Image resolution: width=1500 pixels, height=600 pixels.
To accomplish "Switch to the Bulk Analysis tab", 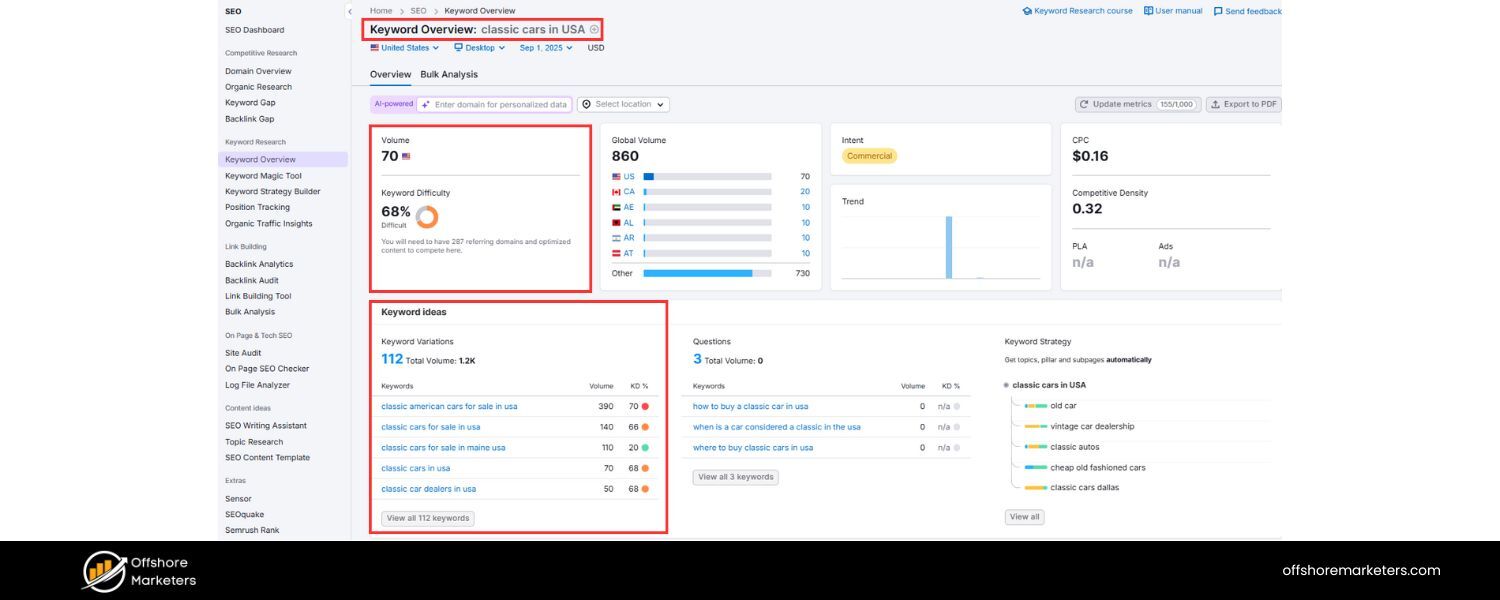I will point(449,73).
